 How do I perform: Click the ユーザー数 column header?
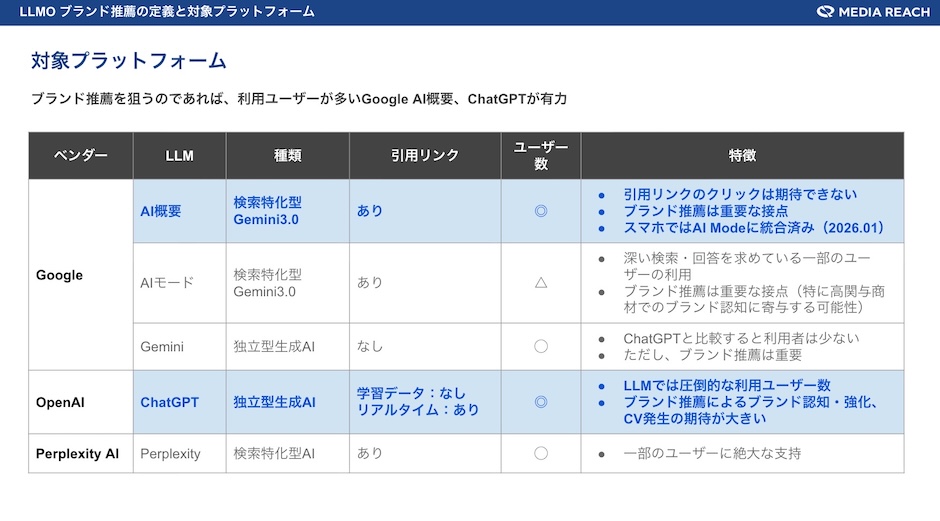click(x=541, y=156)
